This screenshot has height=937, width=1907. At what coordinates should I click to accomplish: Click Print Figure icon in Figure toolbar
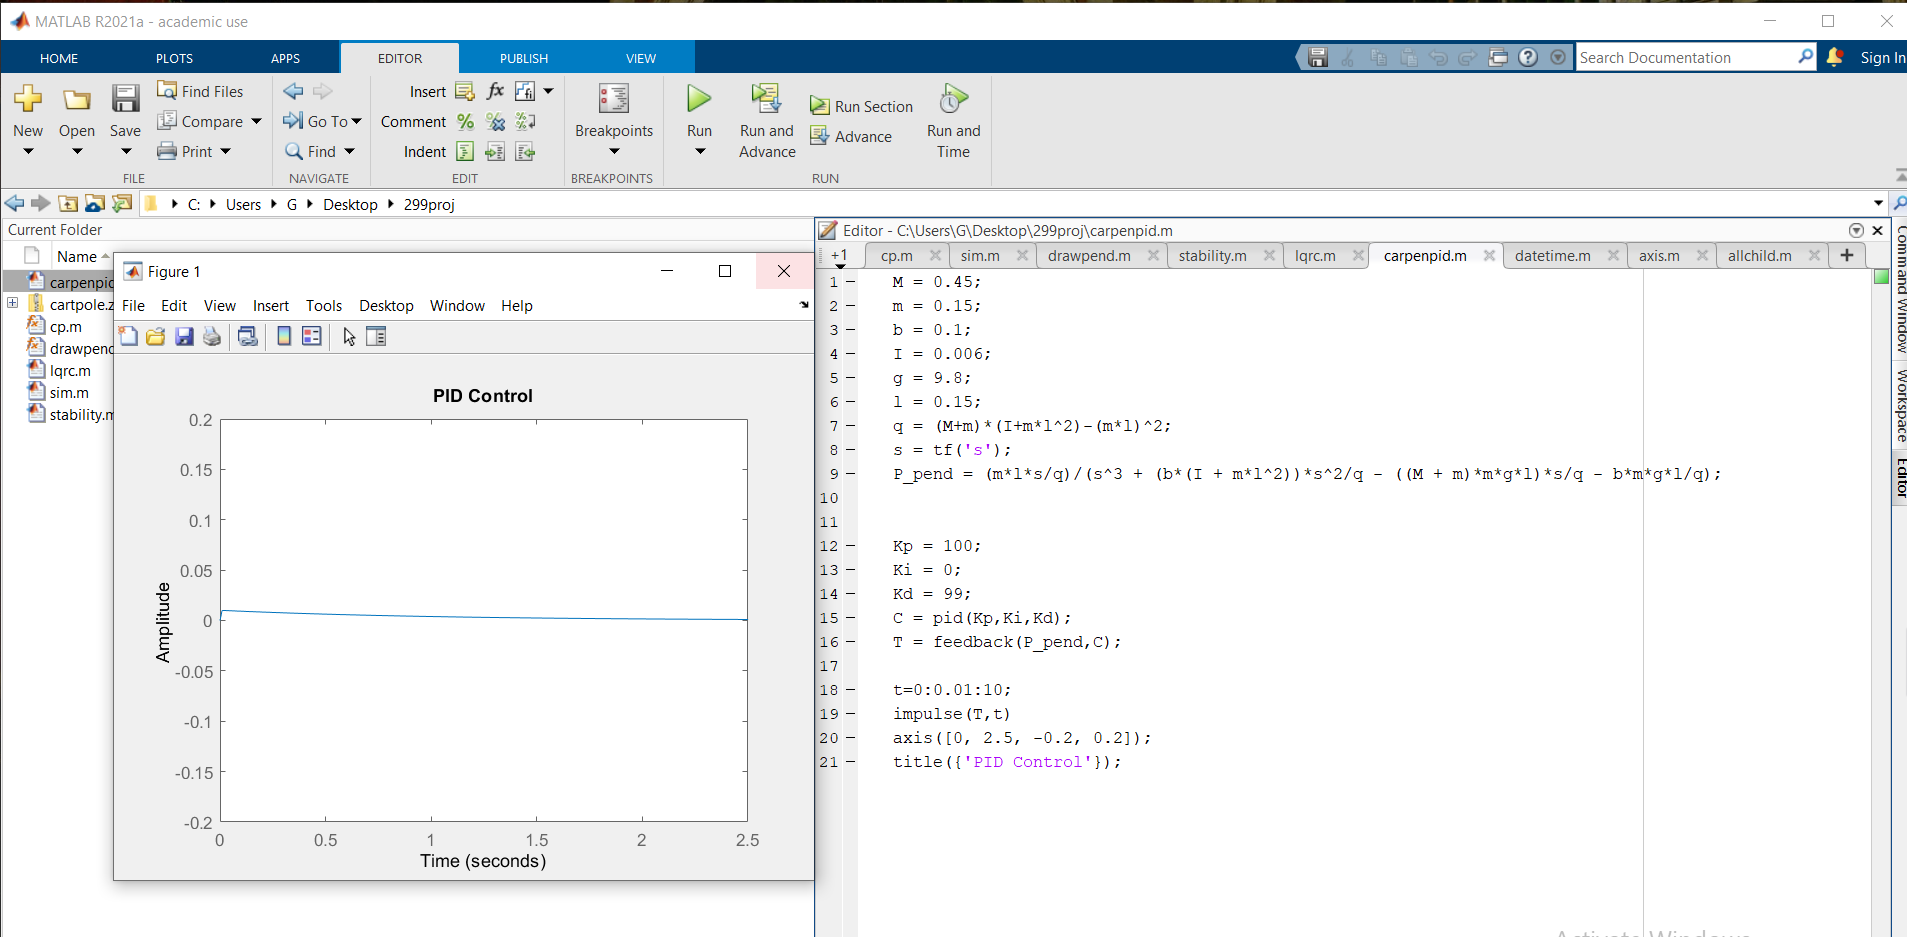[x=212, y=337]
